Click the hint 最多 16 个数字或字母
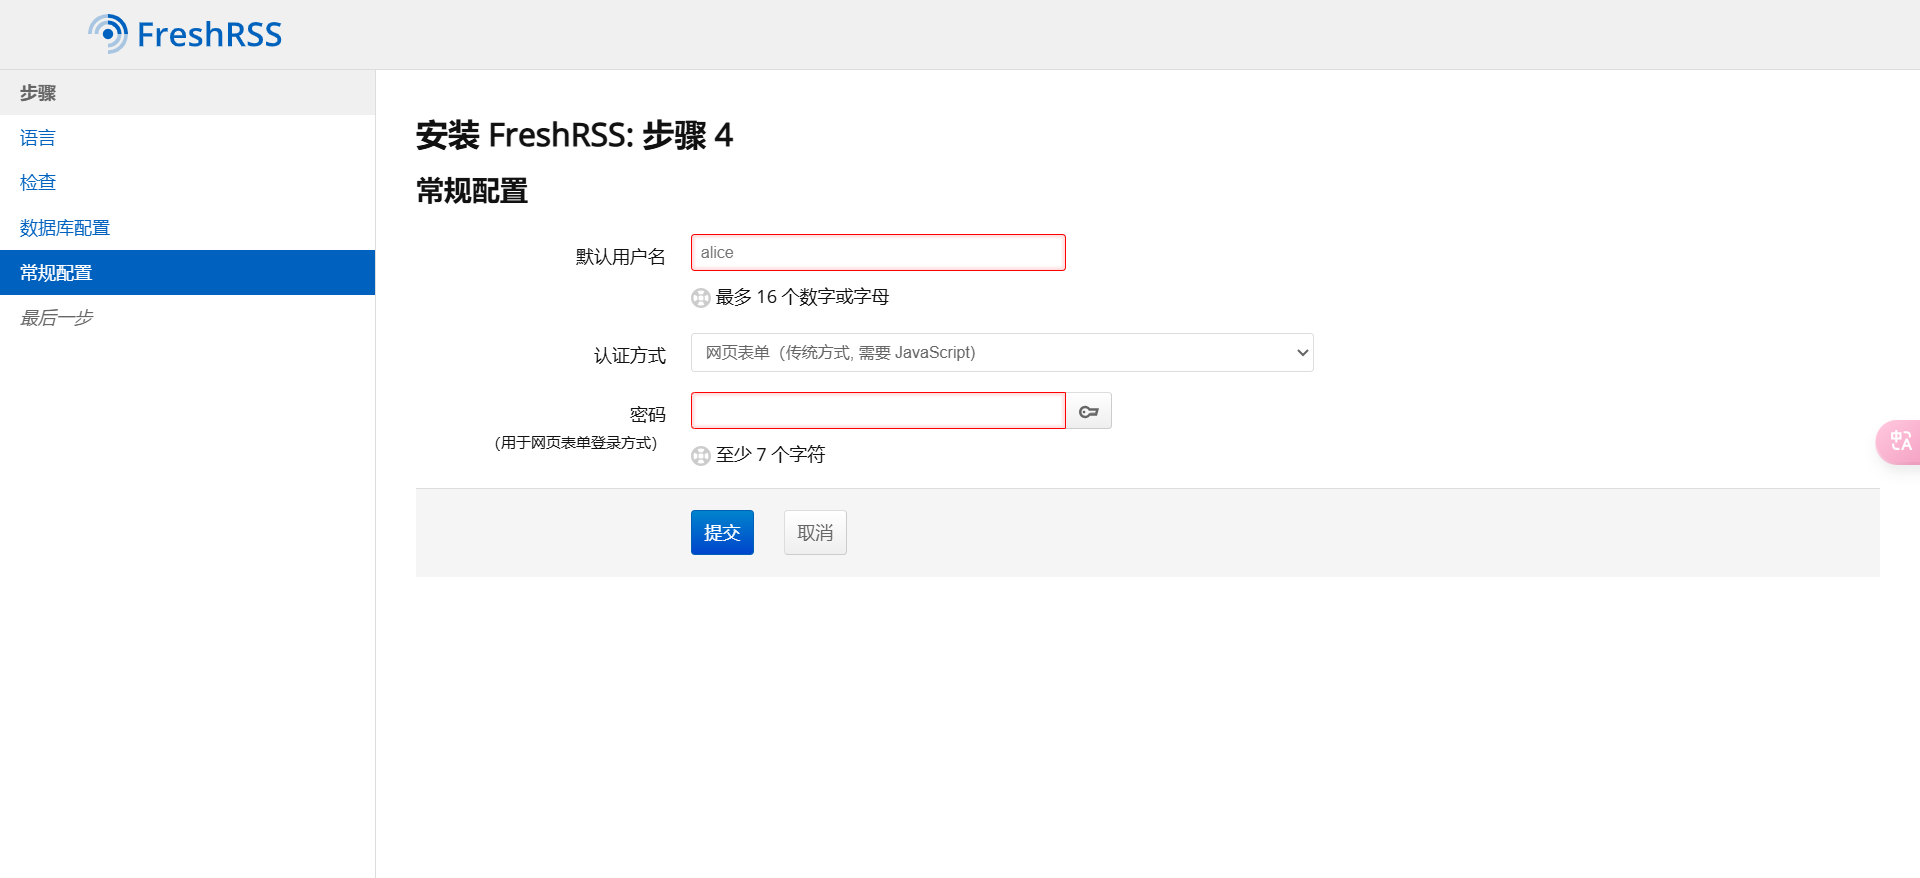Screen dimensions: 1920x878 [x=802, y=297]
